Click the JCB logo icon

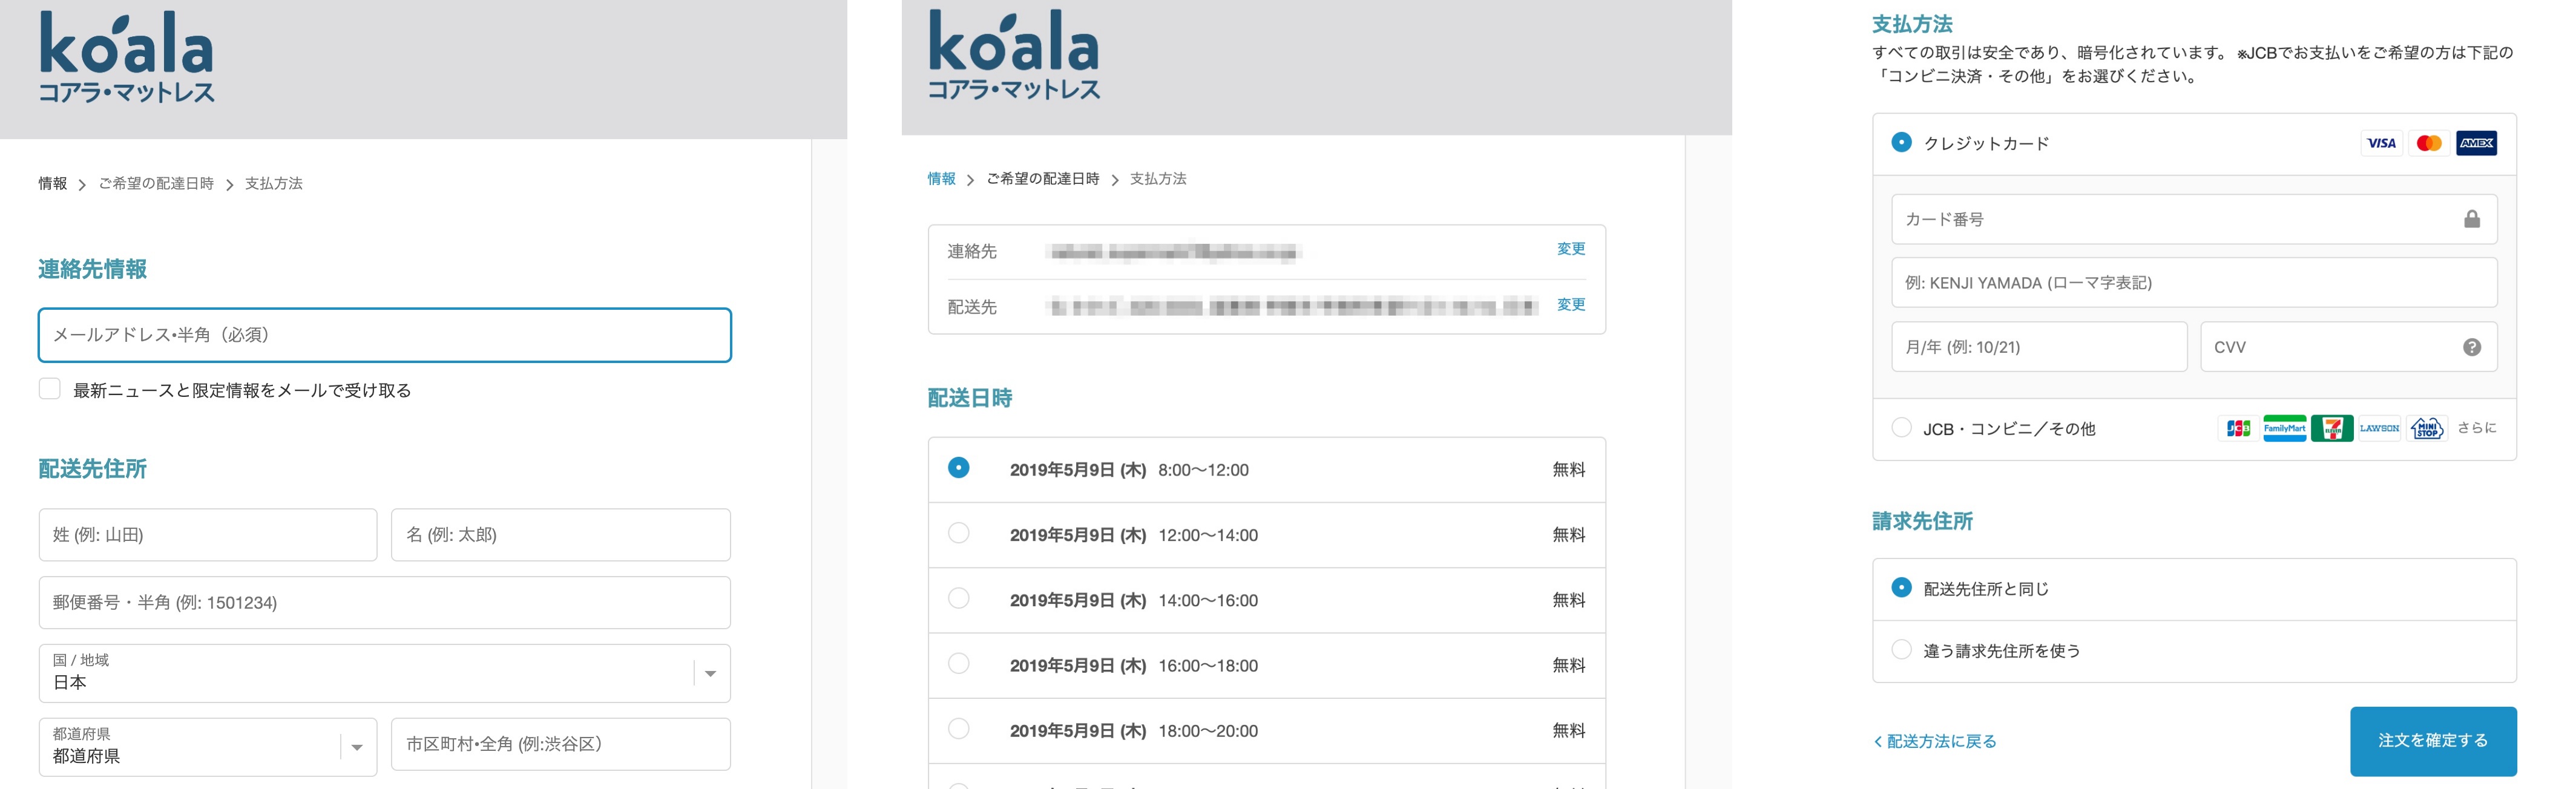[2238, 428]
